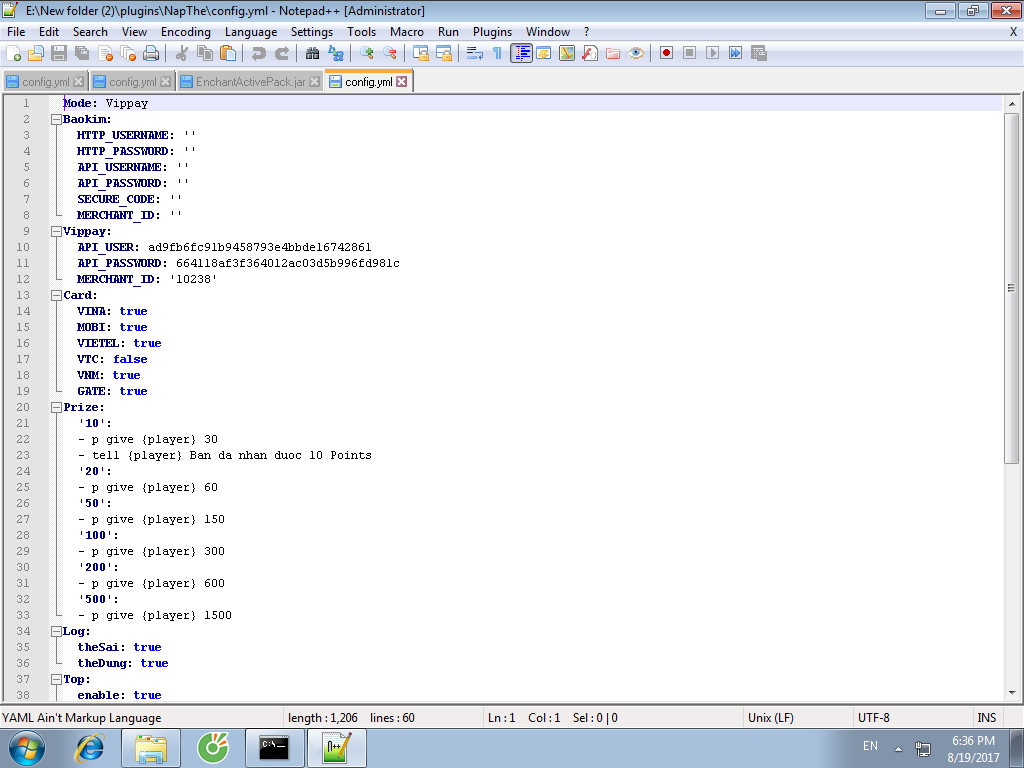Open the Plugins menu
Screen dimensions: 1024x768
pos(492,32)
